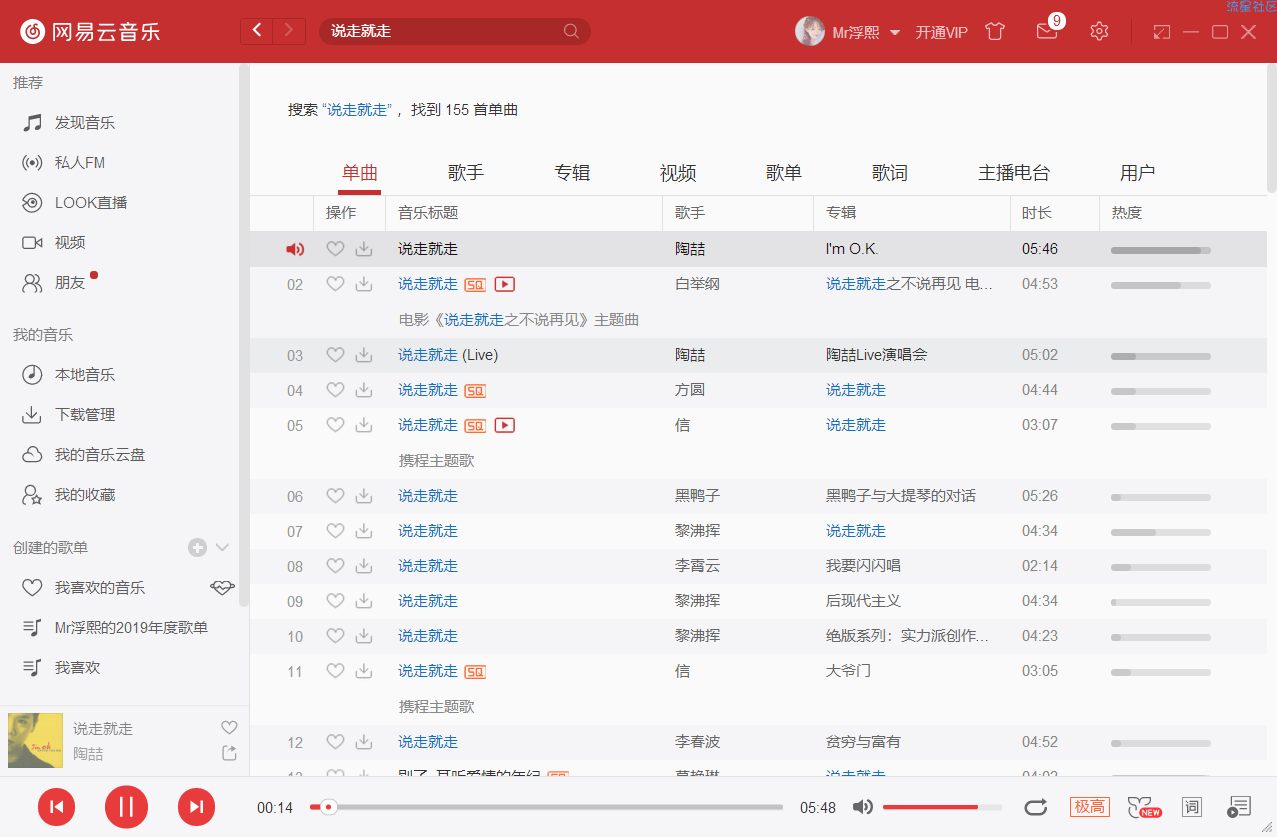Collapse the 创建的歌单 section
Screen dimensions: 1277x837
[223, 547]
